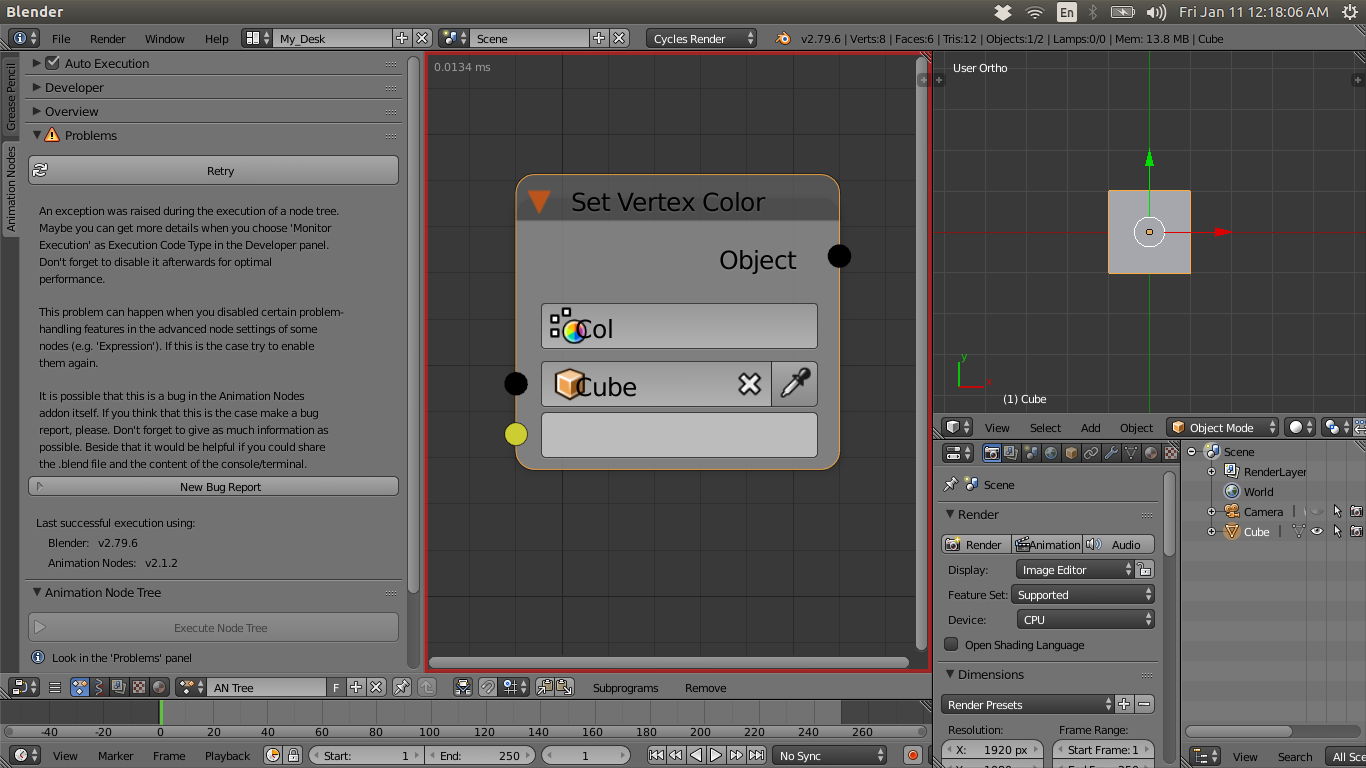Hide the Cube using its eye toggle
Viewport: 1366px width, 768px height.
click(x=1316, y=531)
